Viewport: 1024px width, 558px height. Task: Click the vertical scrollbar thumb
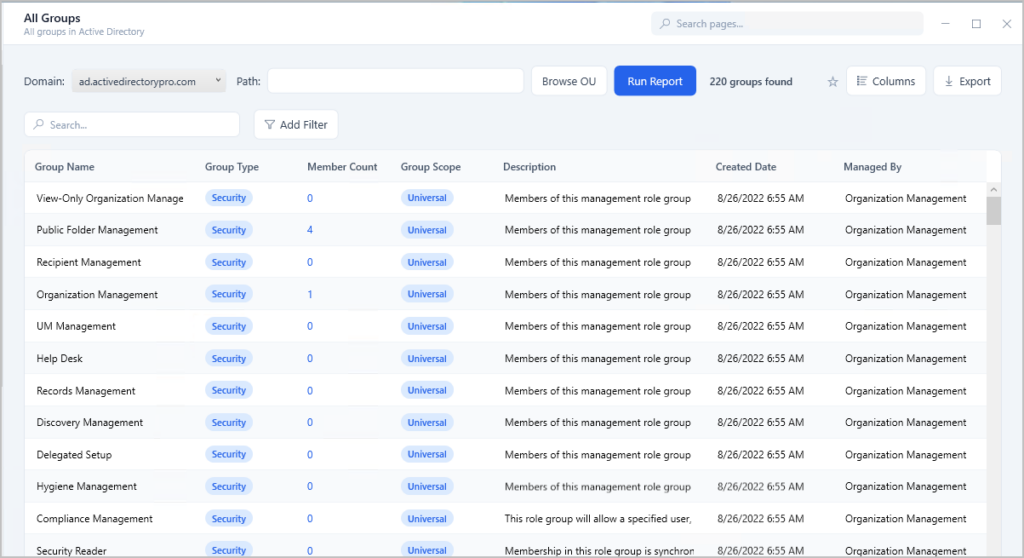[x=994, y=210]
